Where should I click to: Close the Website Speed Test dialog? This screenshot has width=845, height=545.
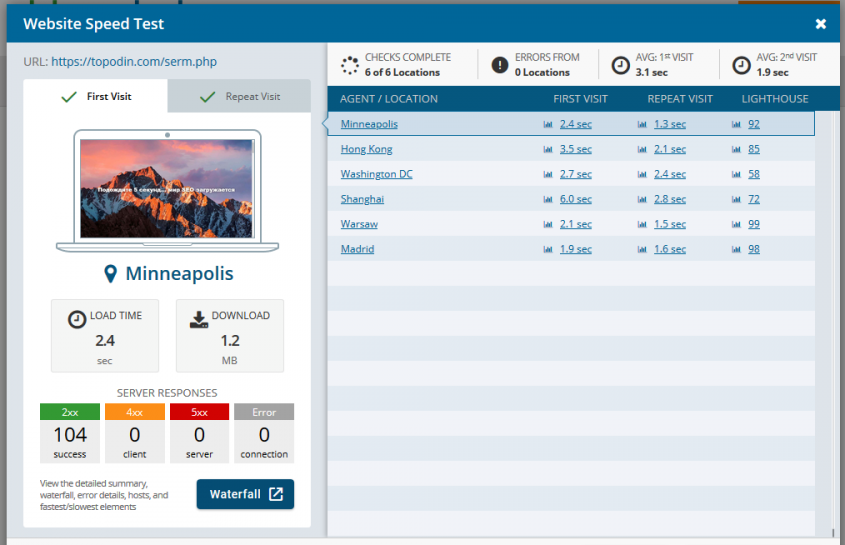[x=821, y=24]
